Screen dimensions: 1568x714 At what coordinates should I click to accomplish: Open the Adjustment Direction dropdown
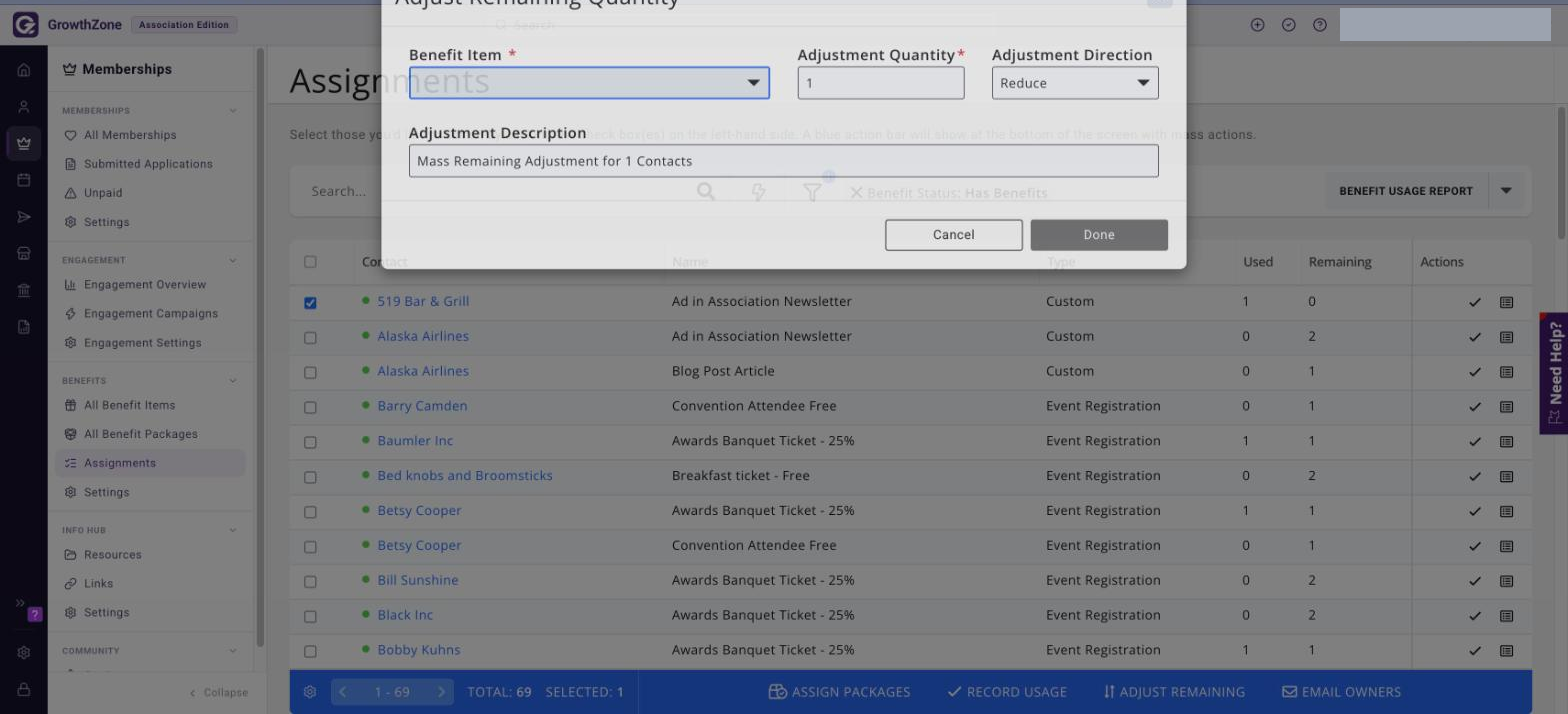point(1075,83)
